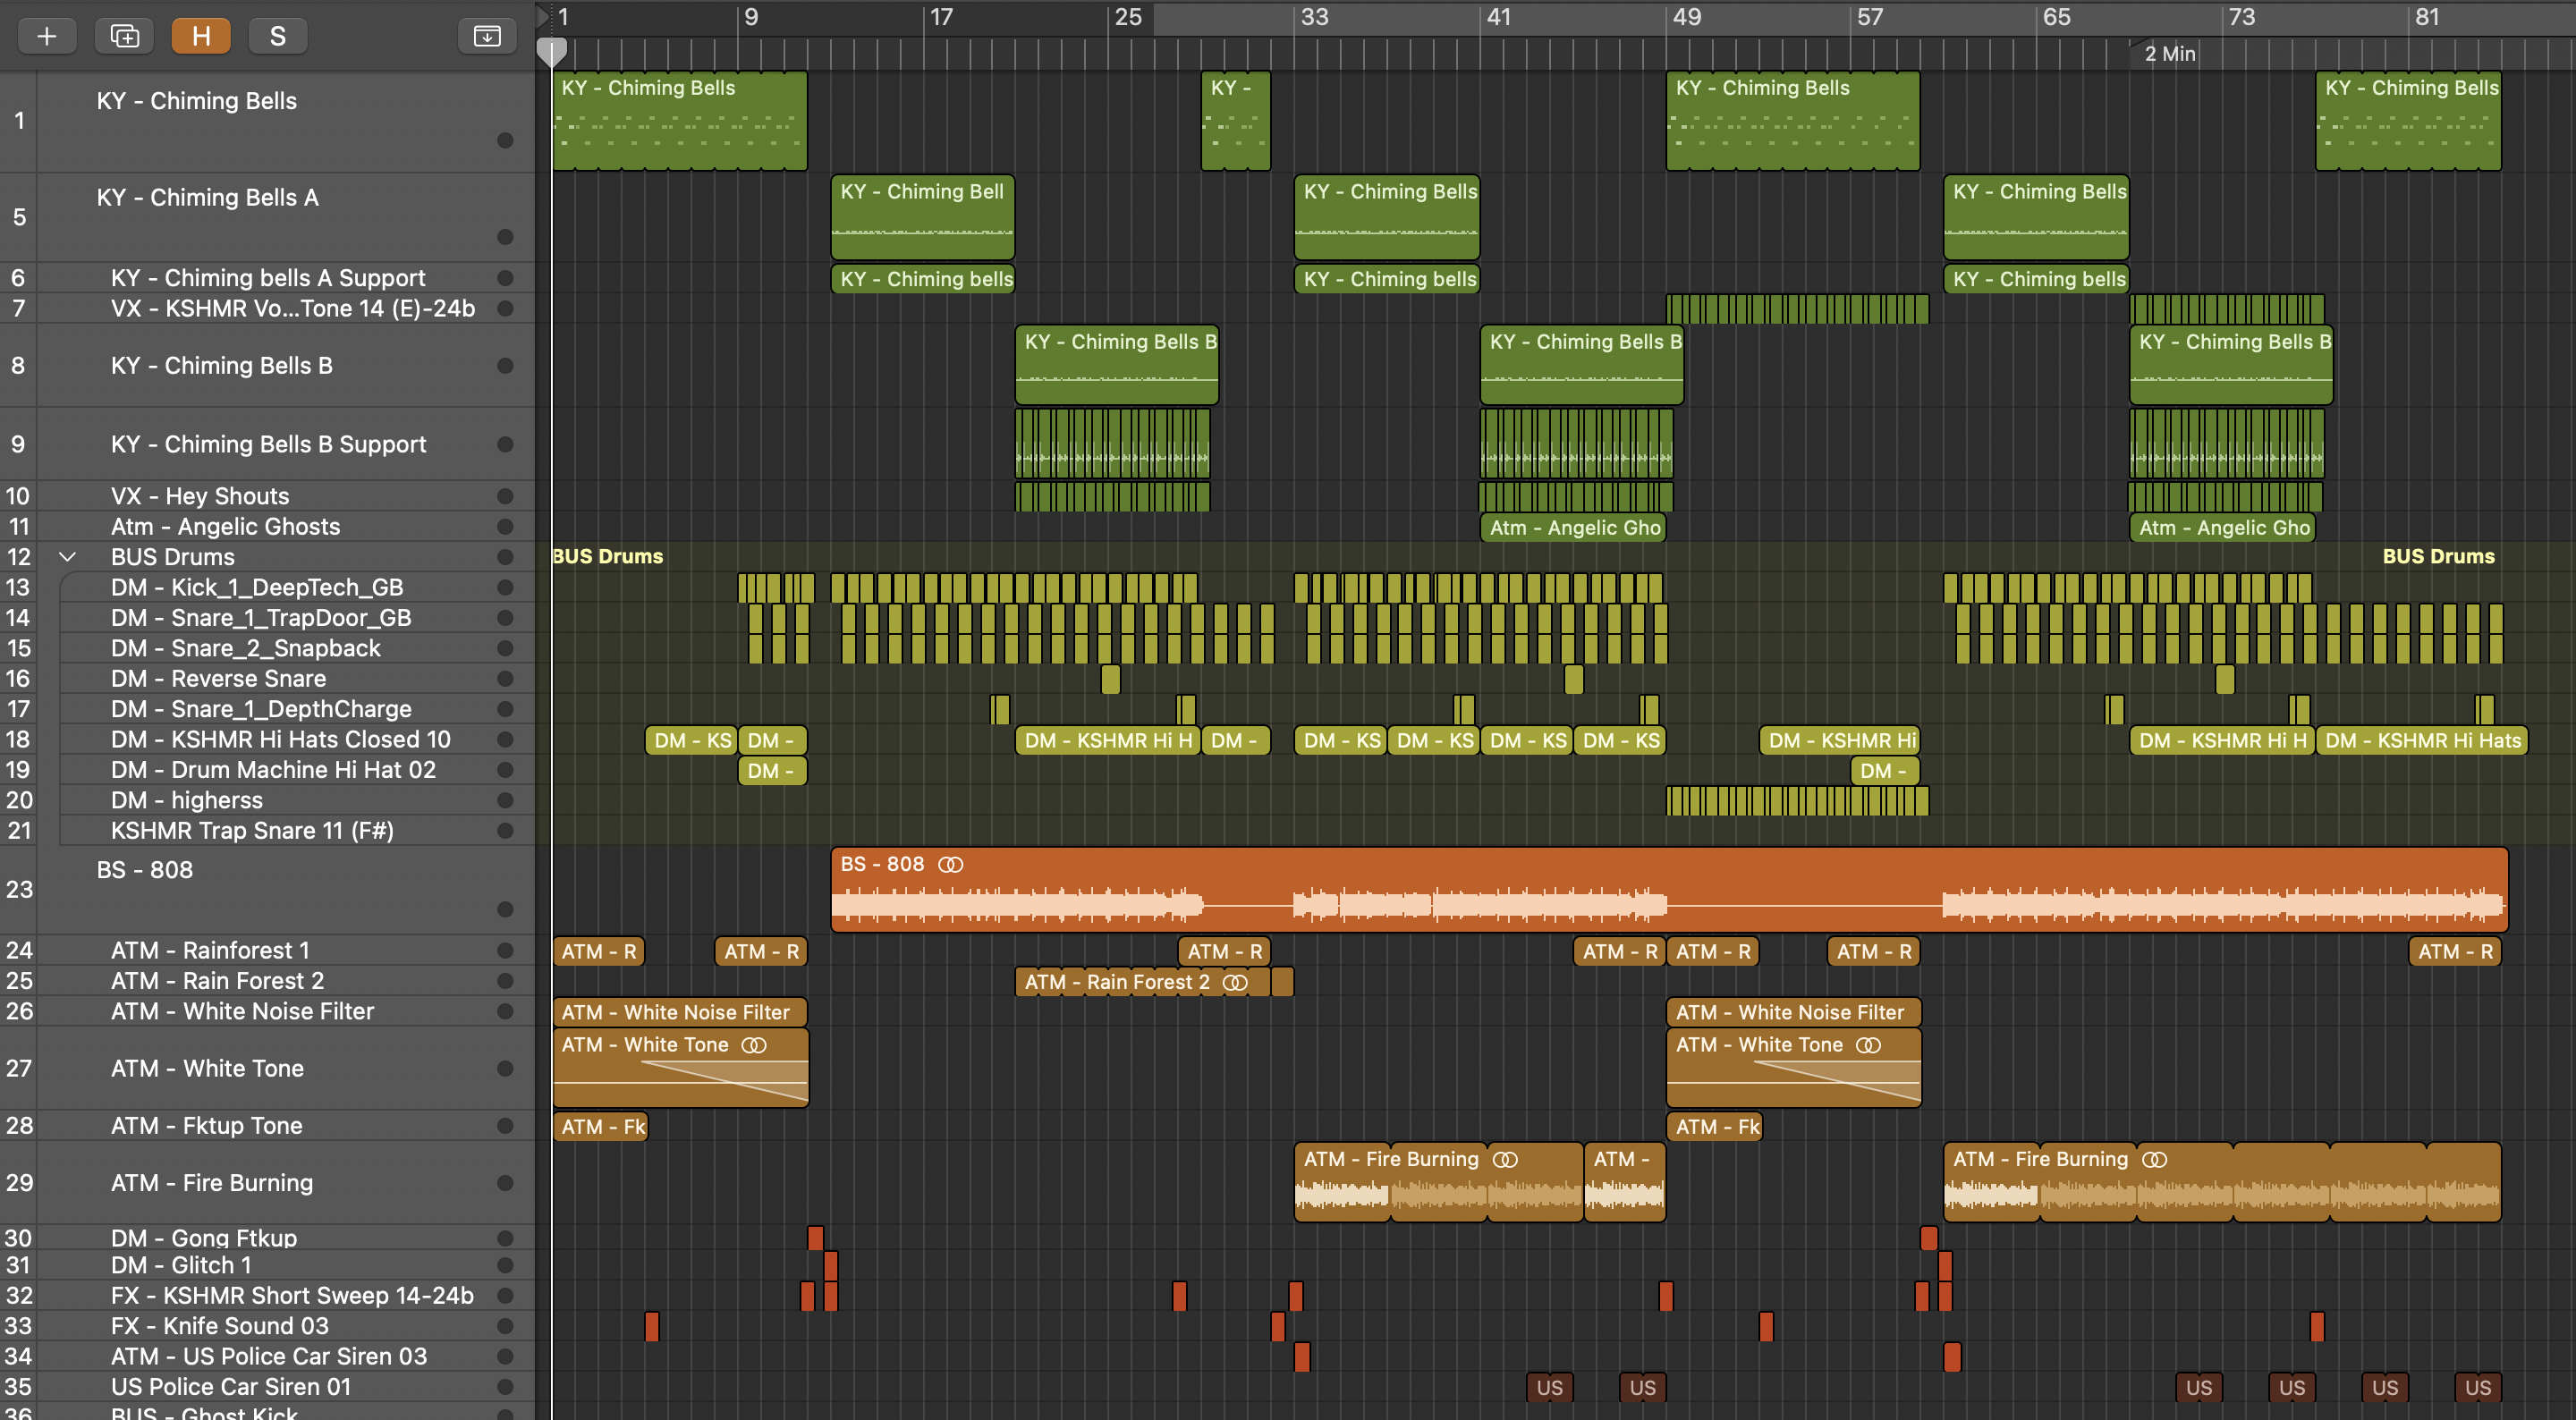Click the duplicate track button

pos(124,36)
